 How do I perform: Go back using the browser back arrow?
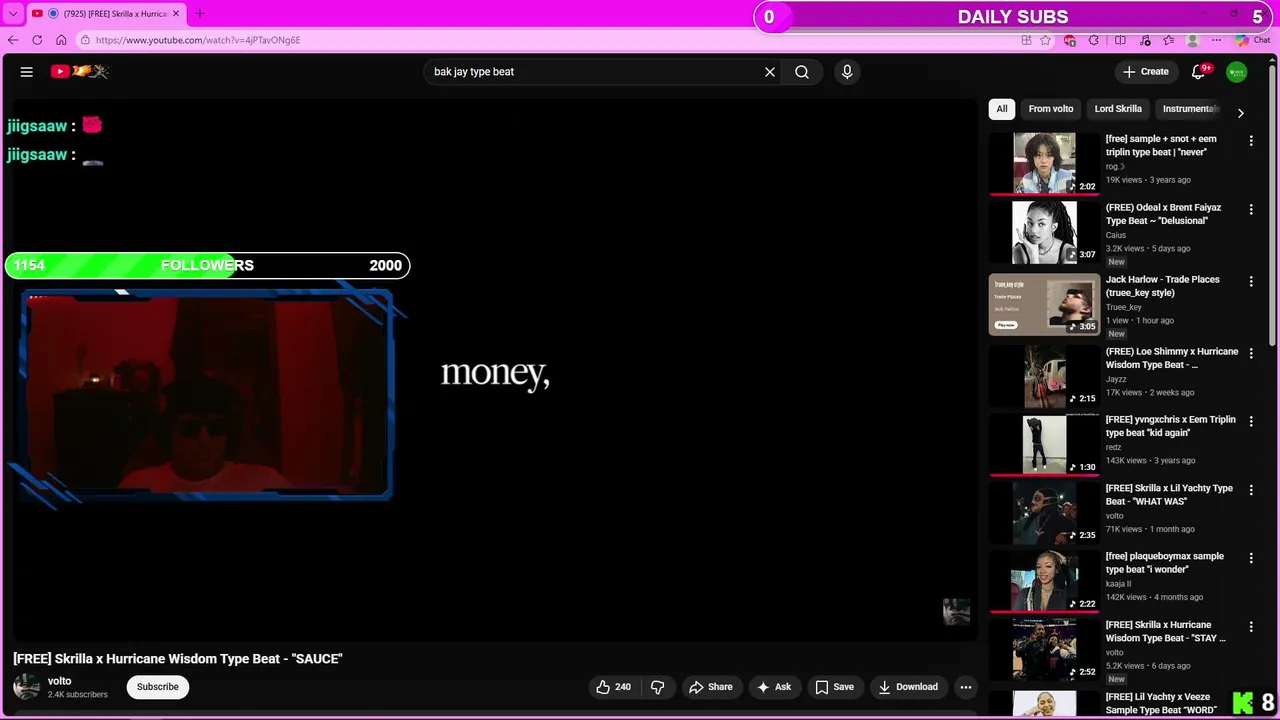13,40
